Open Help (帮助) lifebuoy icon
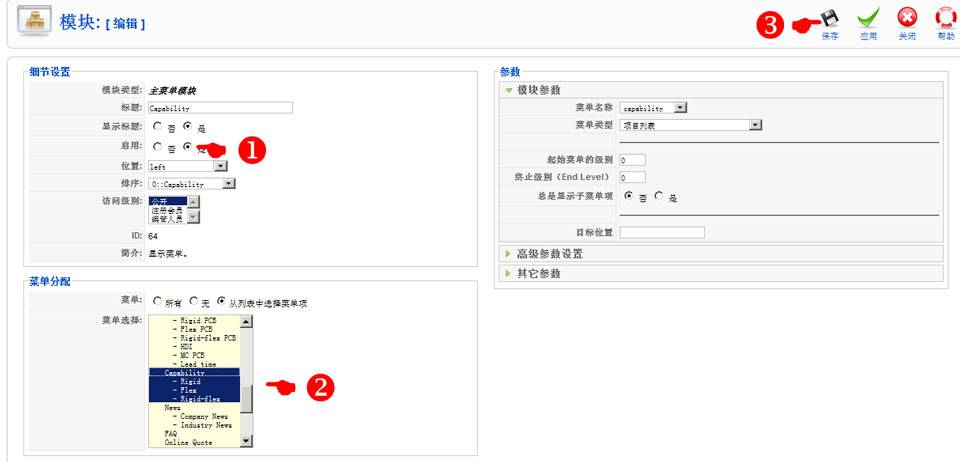The width and height of the screenshot is (960, 462). click(946, 18)
